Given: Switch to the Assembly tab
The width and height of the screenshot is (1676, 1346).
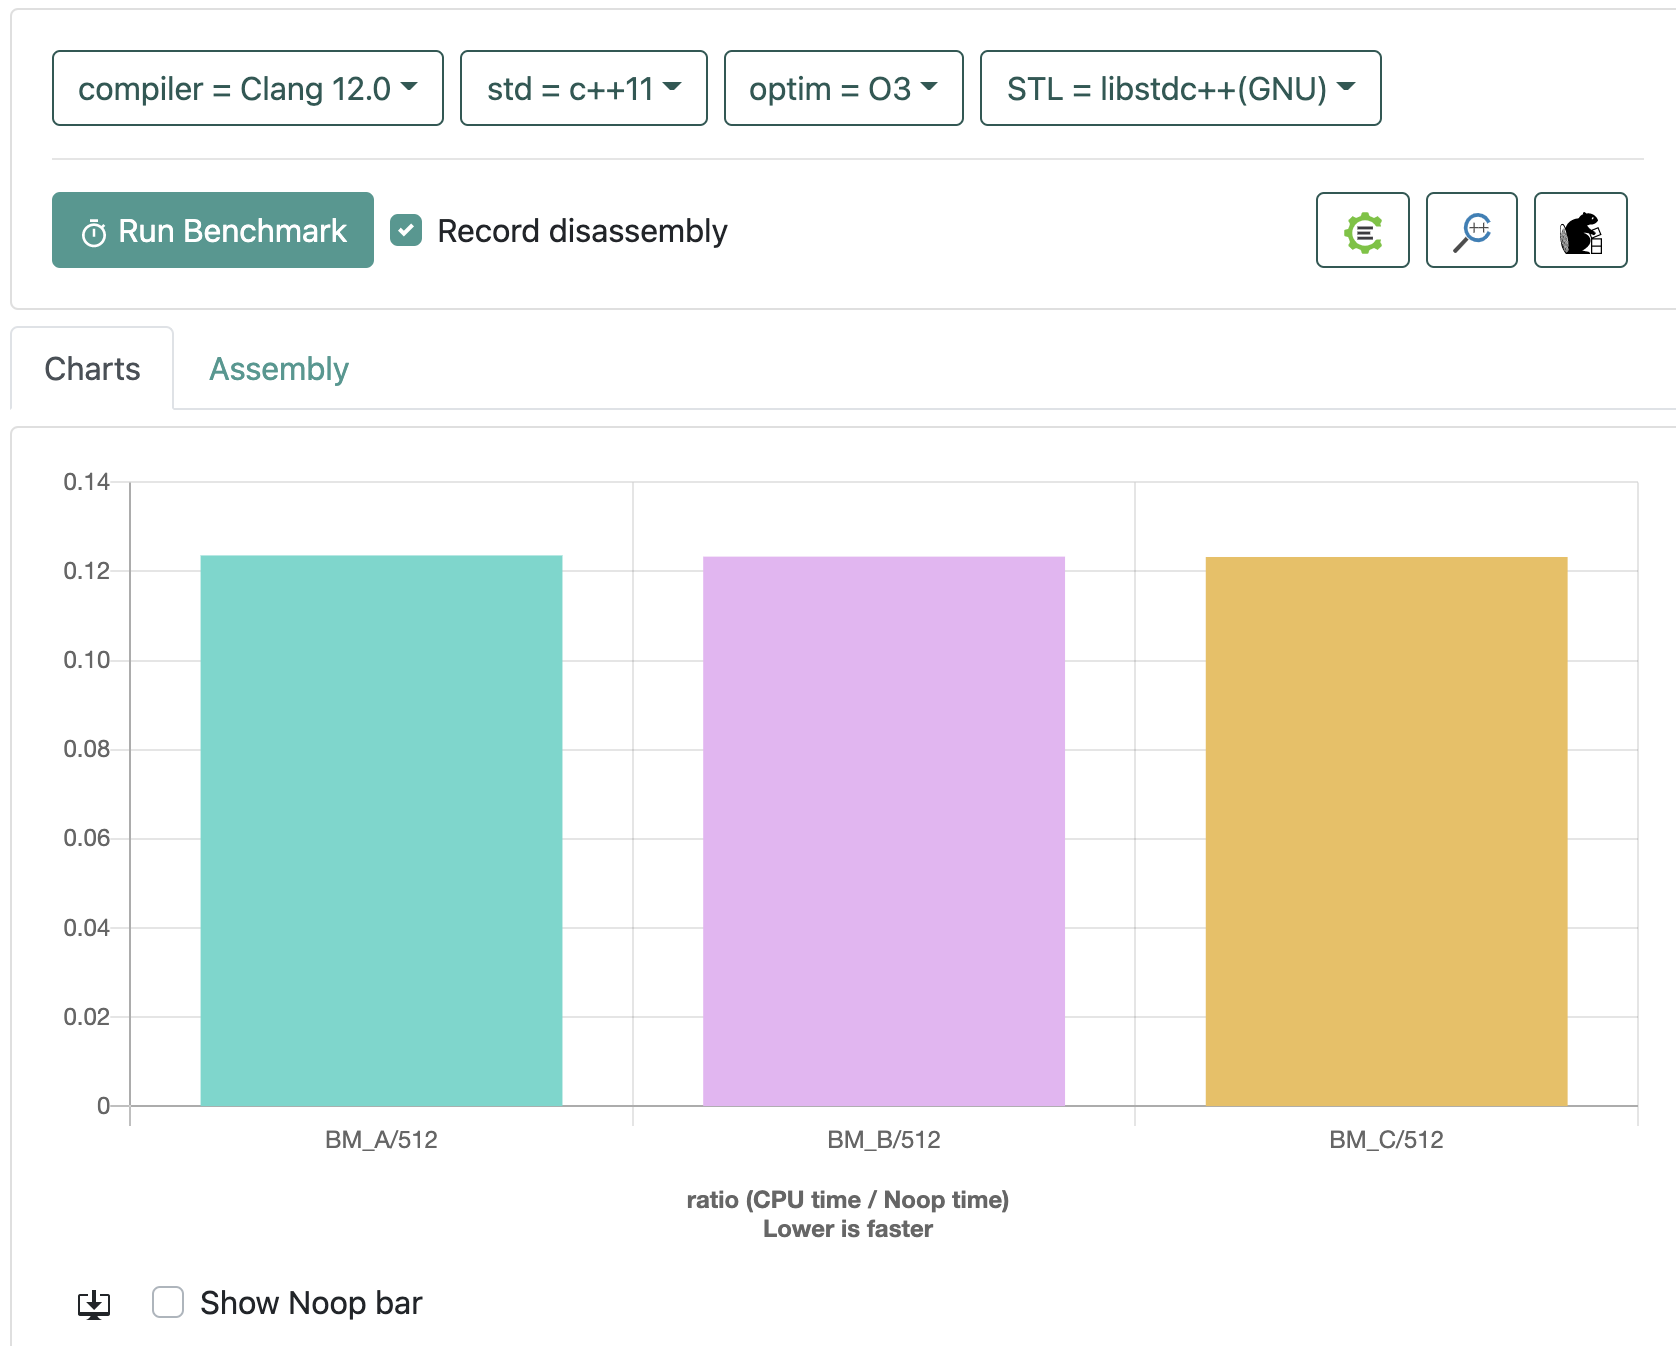Looking at the screenshot, I should 279,368.
